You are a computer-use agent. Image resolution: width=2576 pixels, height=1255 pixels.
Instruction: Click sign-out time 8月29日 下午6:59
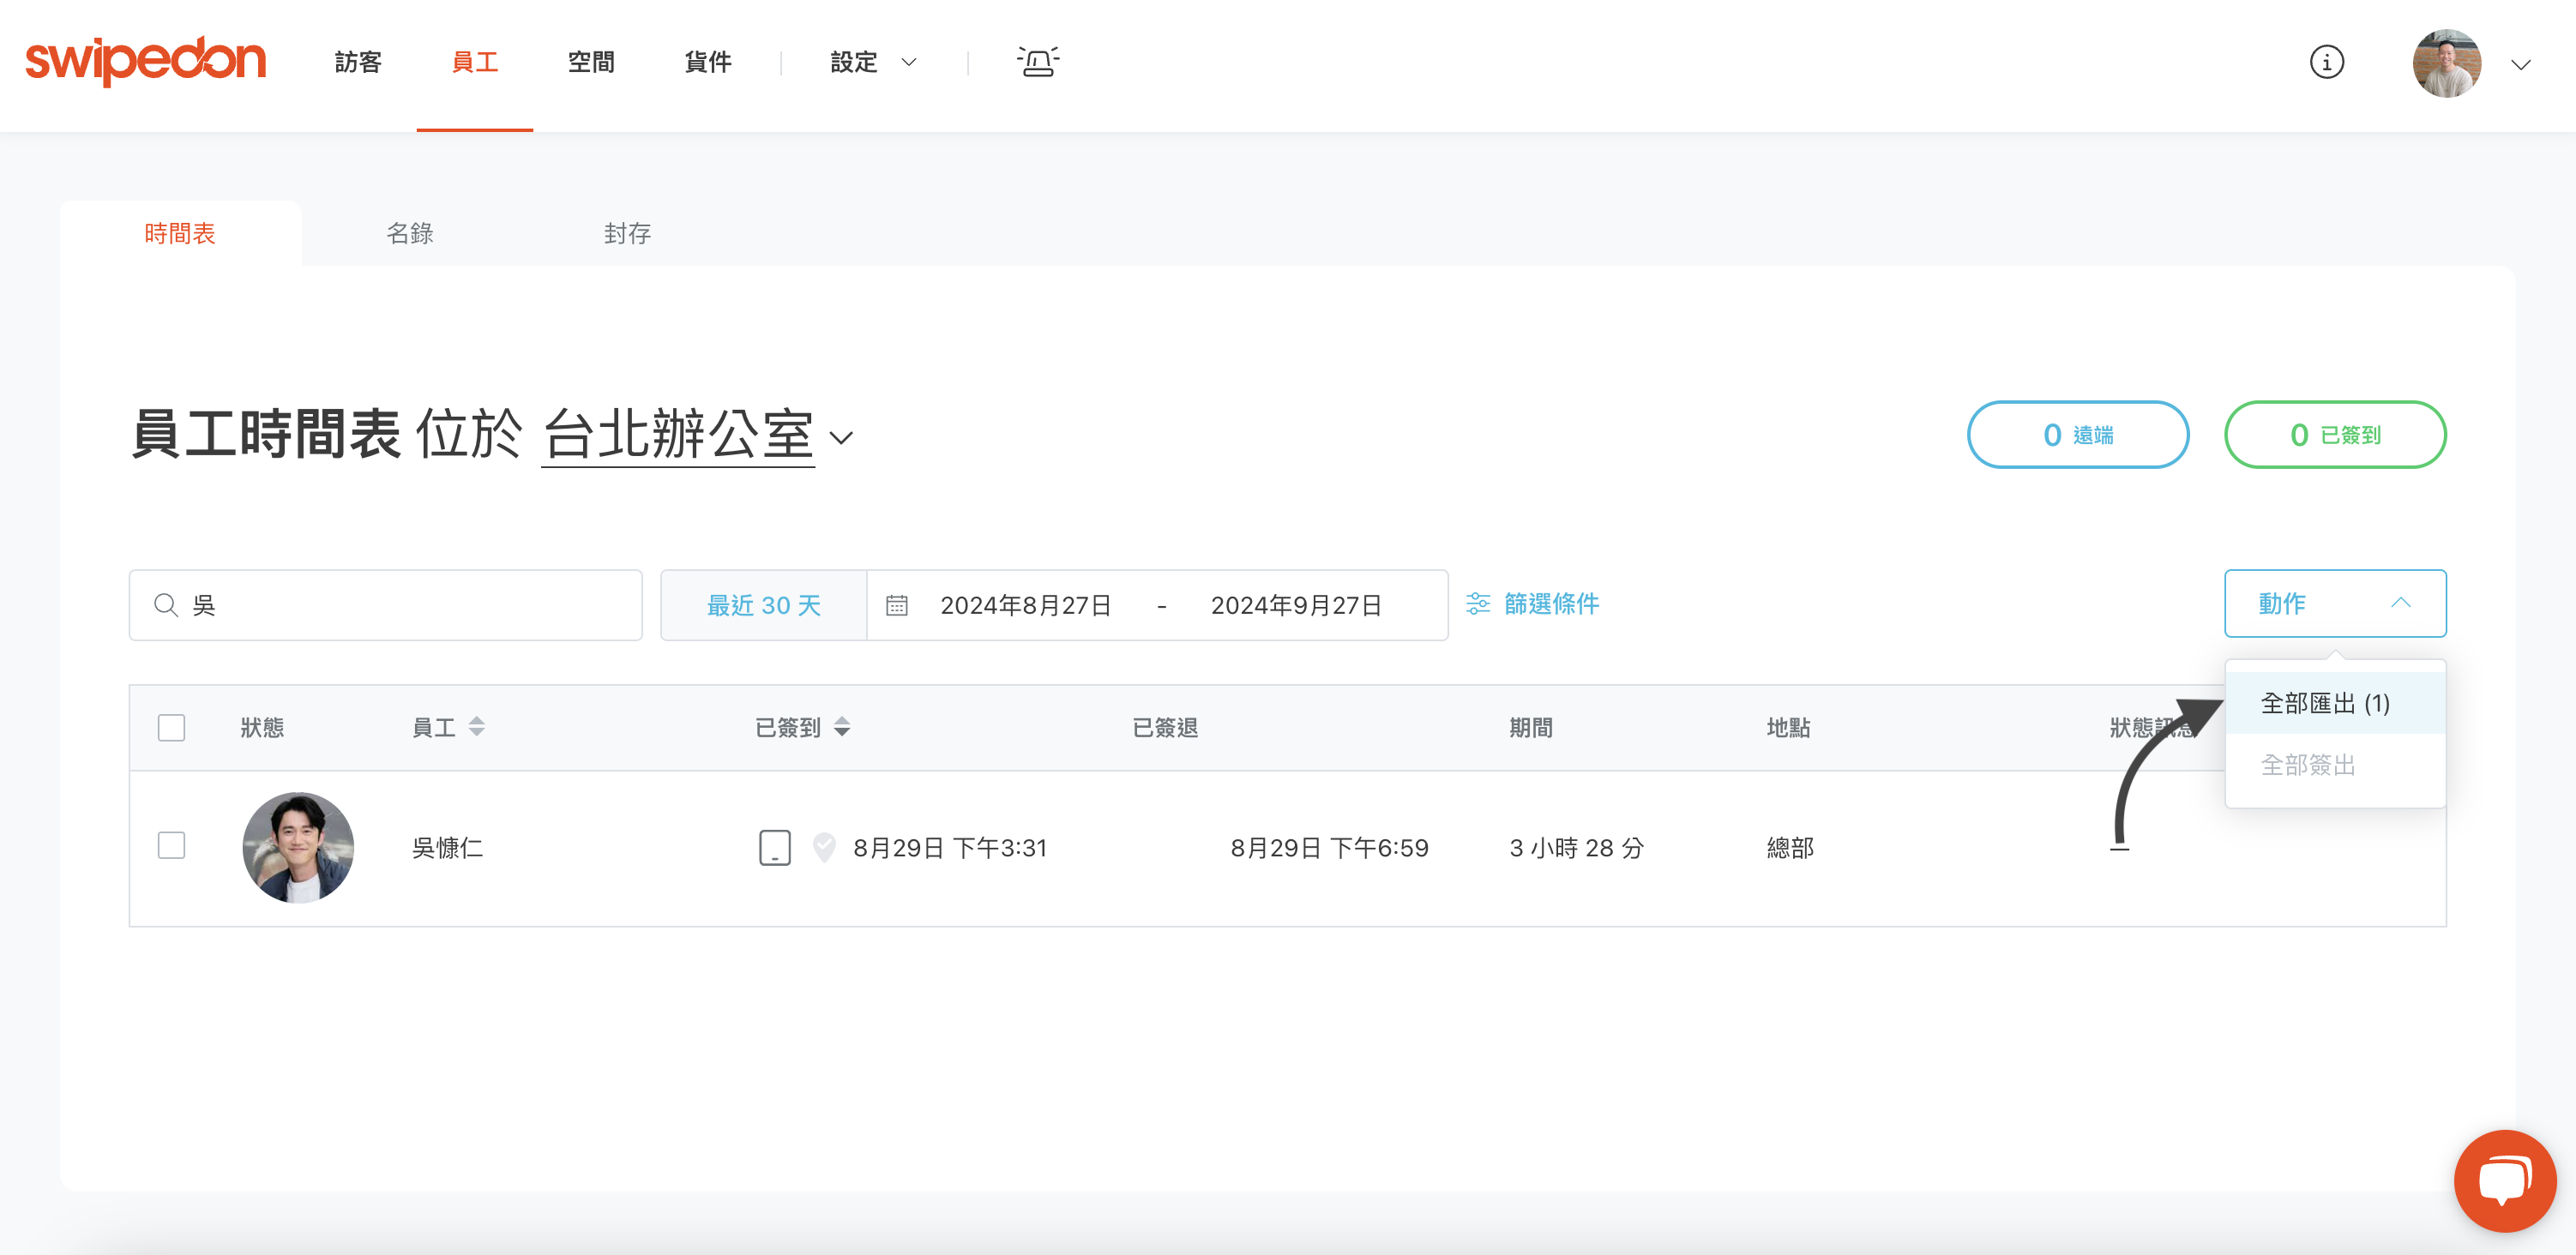pyautogui.click(x=1329, y=848)
